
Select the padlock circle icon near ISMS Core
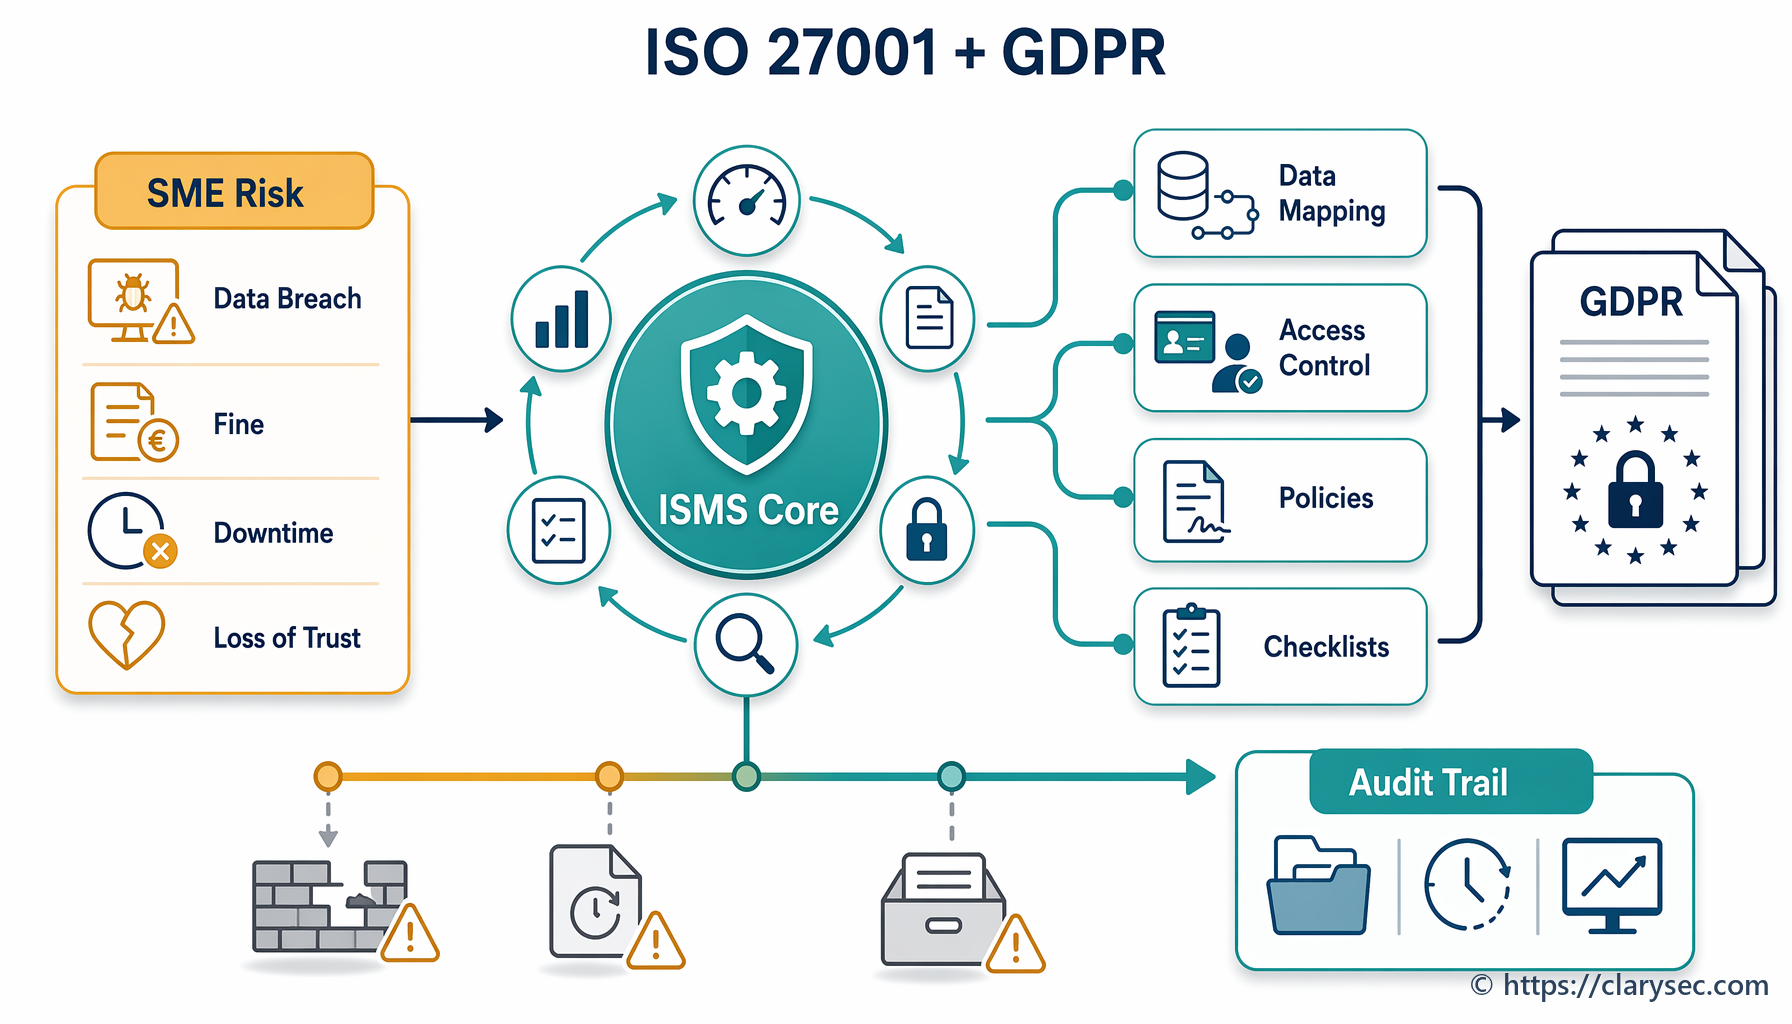[x=927, y=530]
